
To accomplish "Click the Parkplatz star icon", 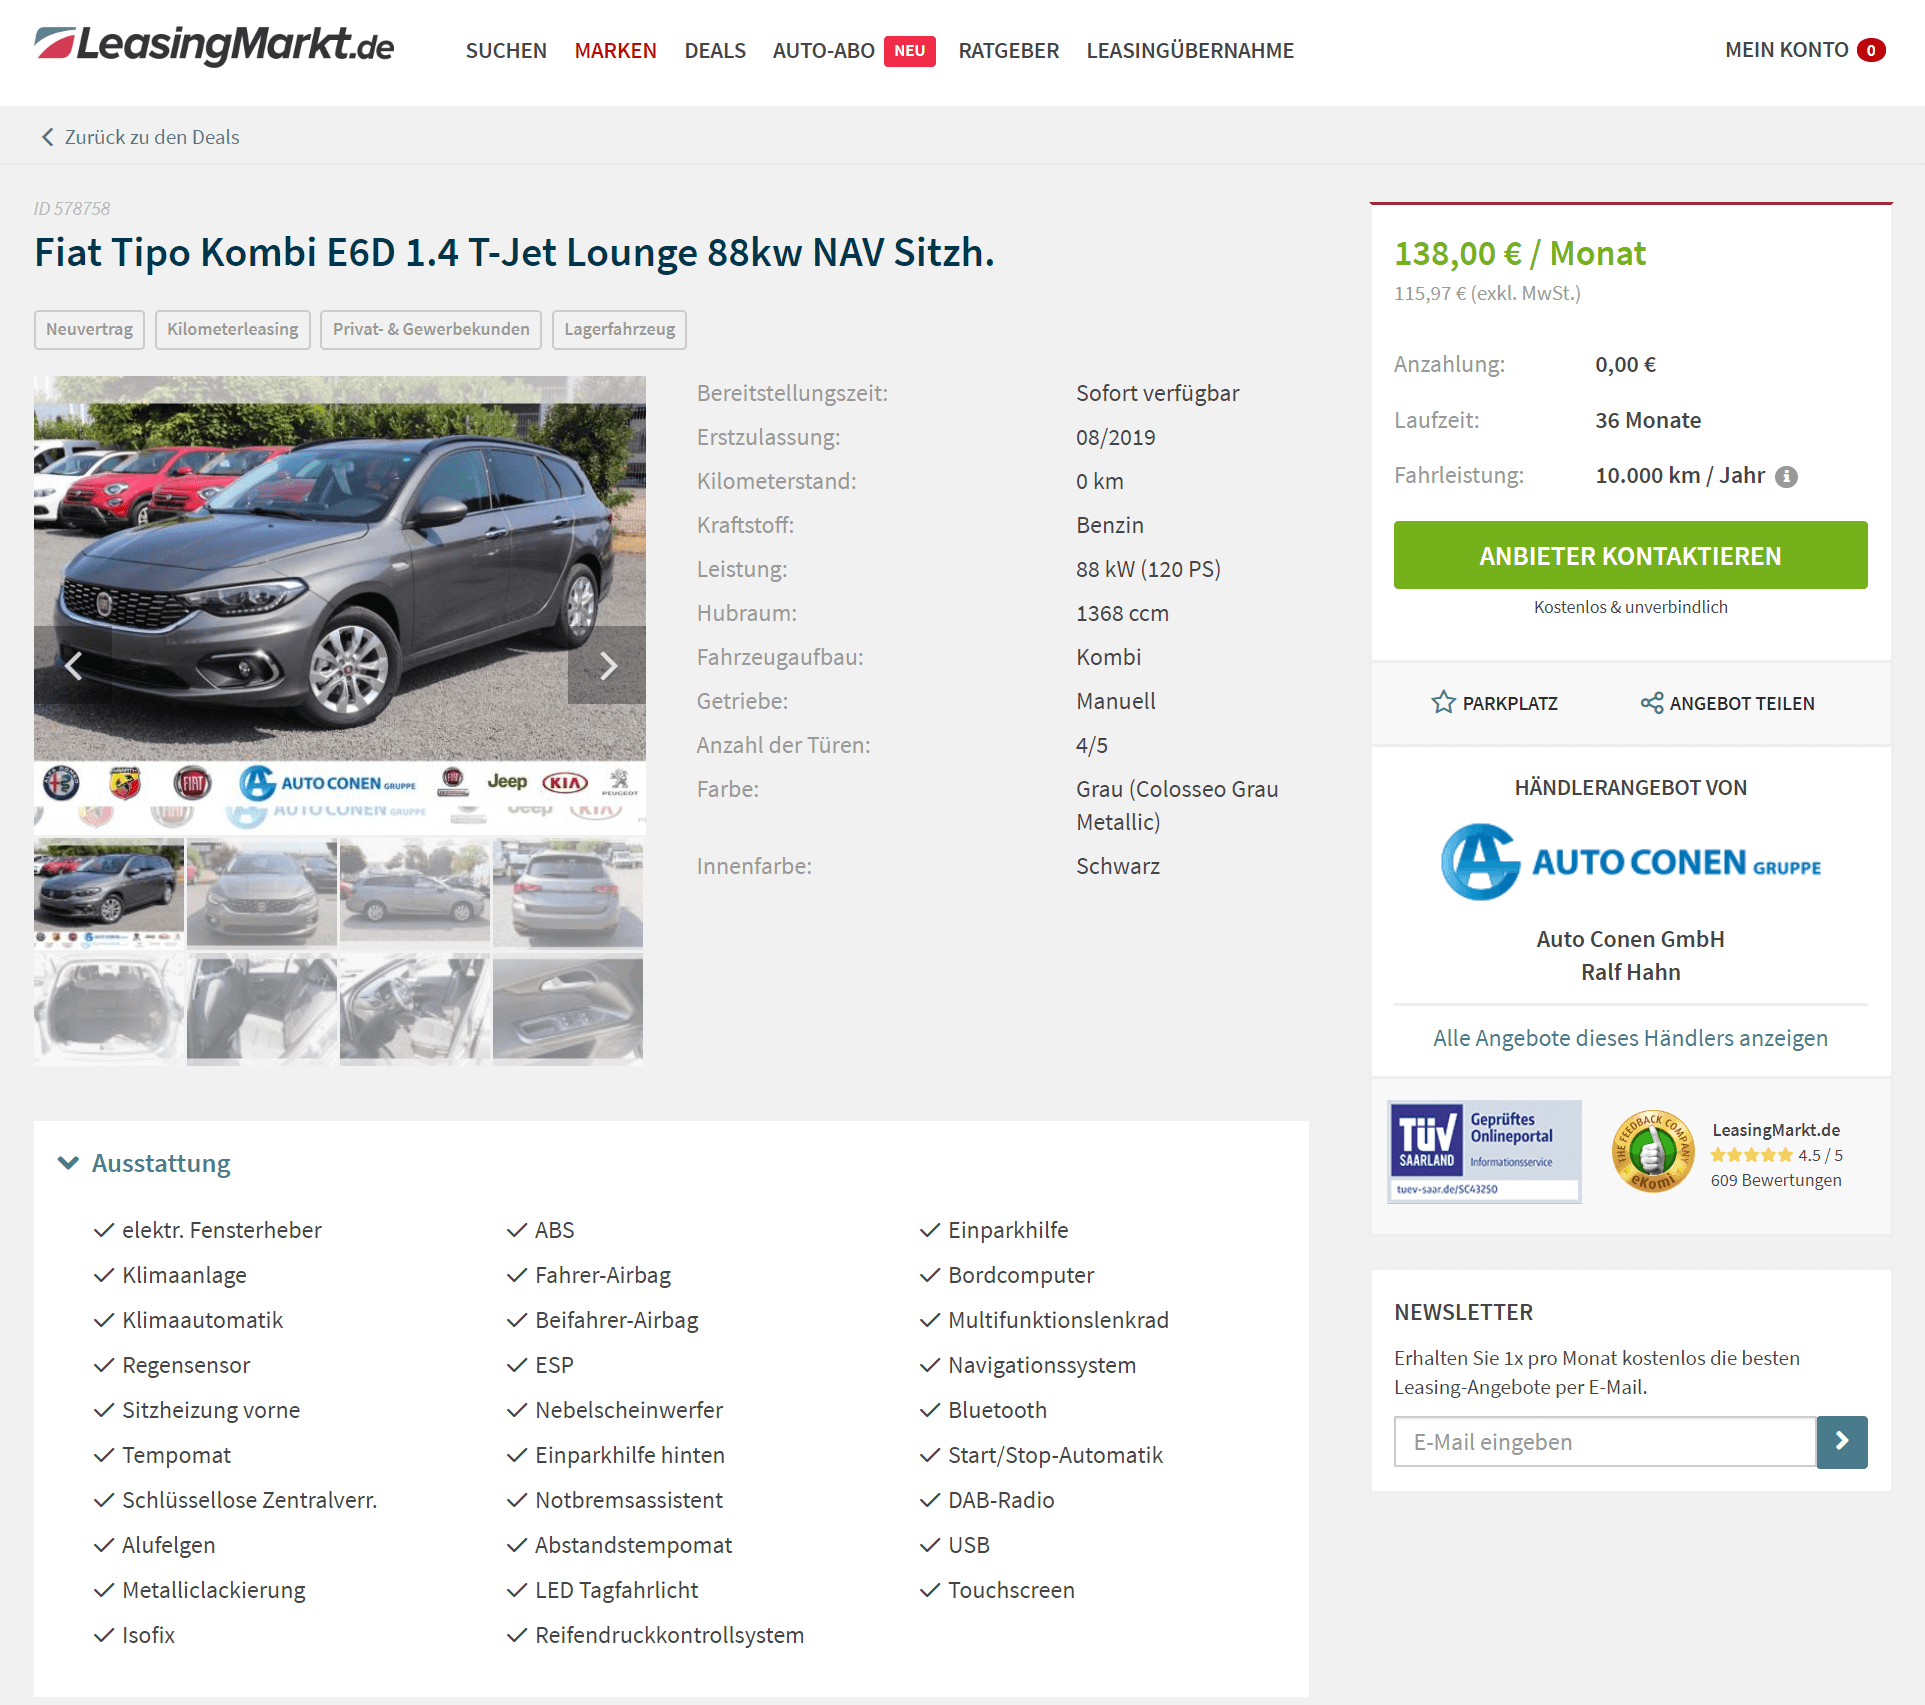I will (x=1443, y=703).
